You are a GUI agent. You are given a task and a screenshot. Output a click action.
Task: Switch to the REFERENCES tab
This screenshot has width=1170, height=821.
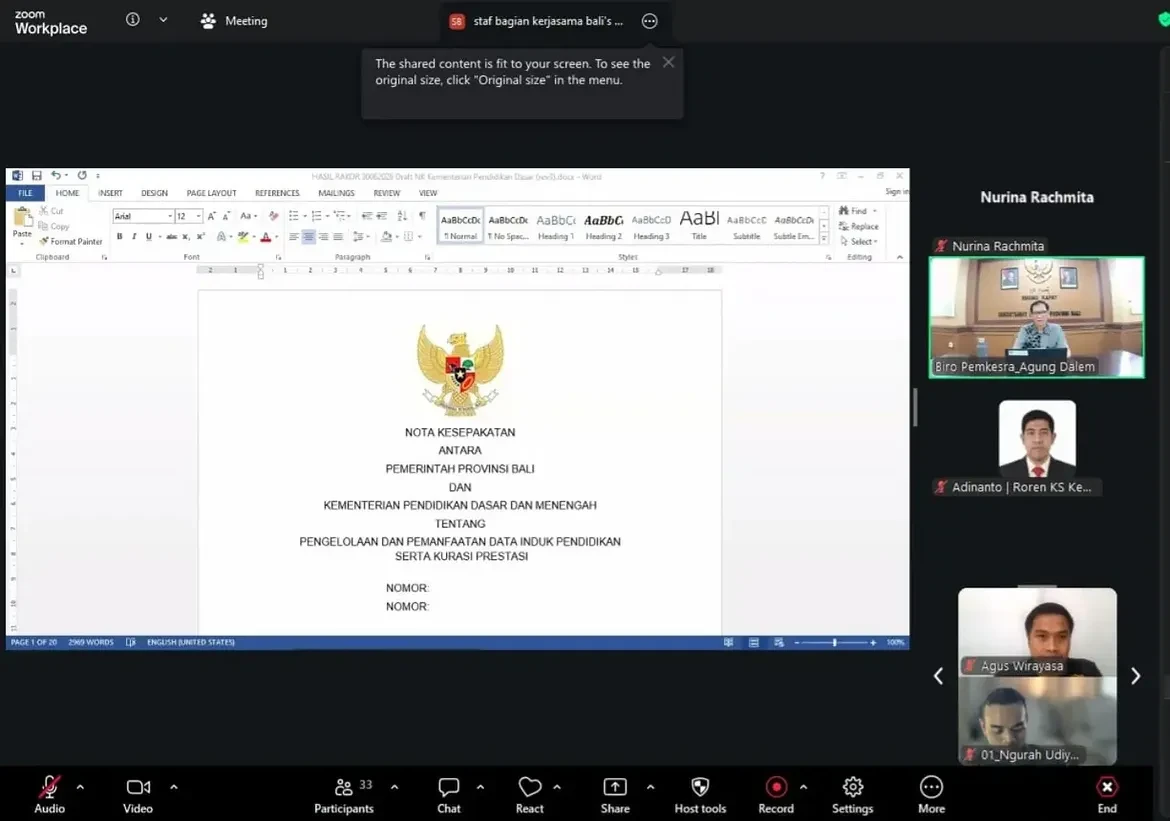(x=277, y=193)
